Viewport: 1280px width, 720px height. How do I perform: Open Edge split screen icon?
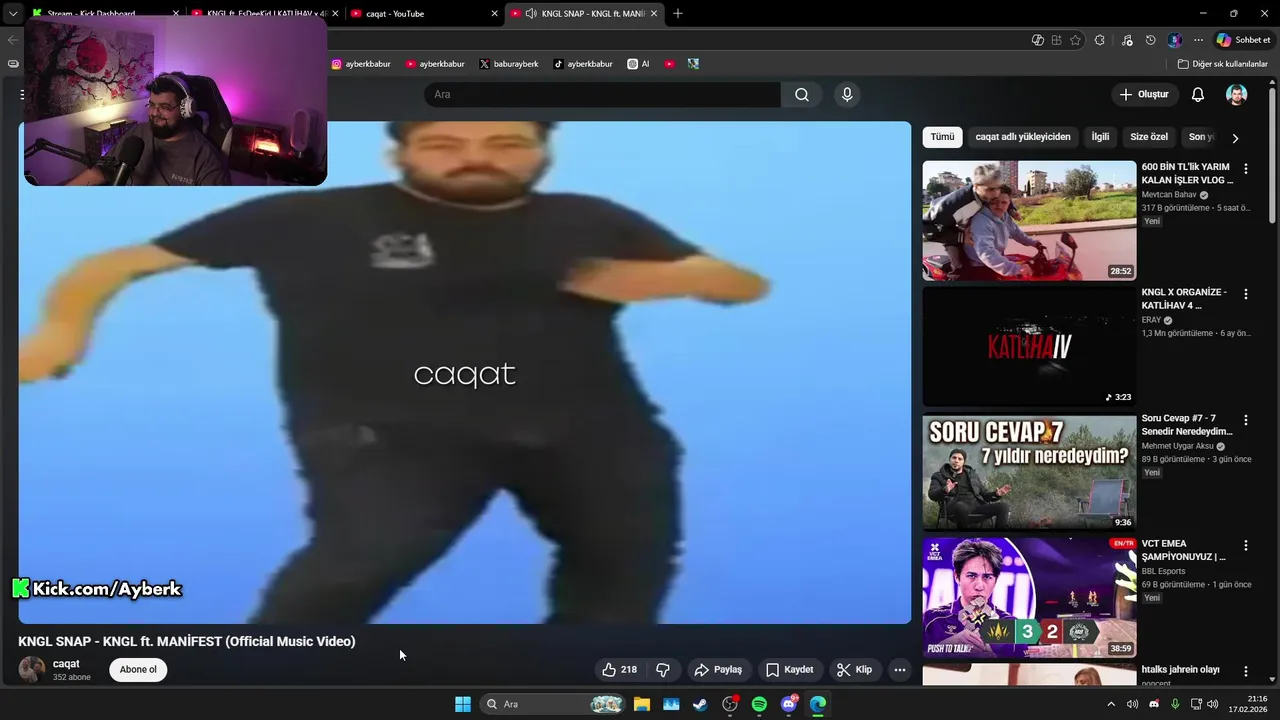pyautogui.click(x=1056, y=40)
